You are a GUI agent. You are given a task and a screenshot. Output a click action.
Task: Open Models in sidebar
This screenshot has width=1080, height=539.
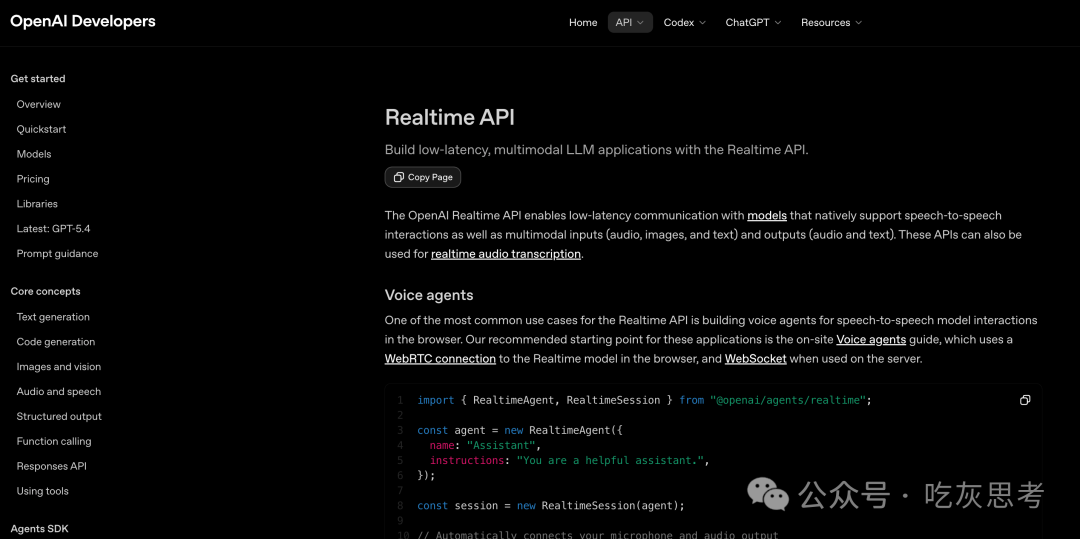[x=34, y=154]
